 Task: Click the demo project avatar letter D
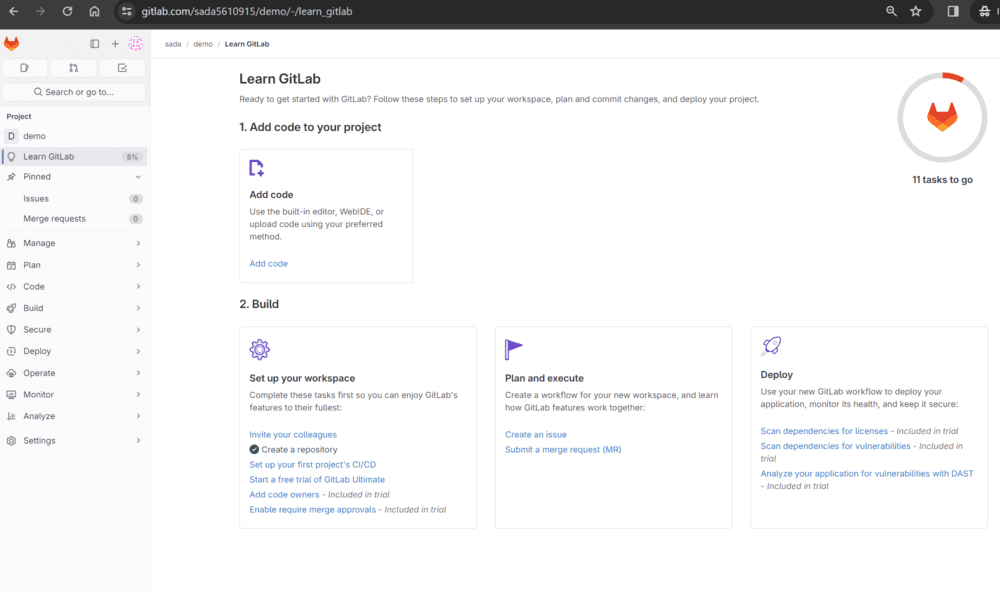[x=11, y=136]
